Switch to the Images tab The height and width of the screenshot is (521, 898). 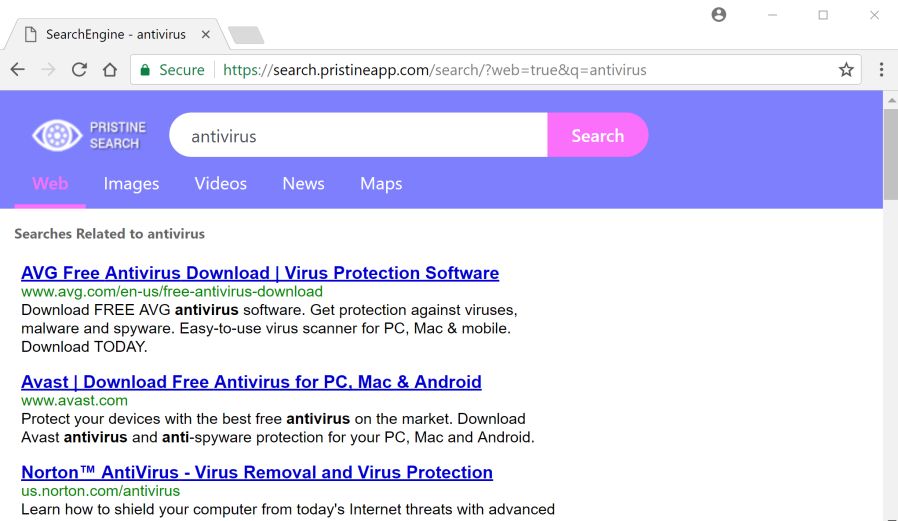tap(131, 184)
